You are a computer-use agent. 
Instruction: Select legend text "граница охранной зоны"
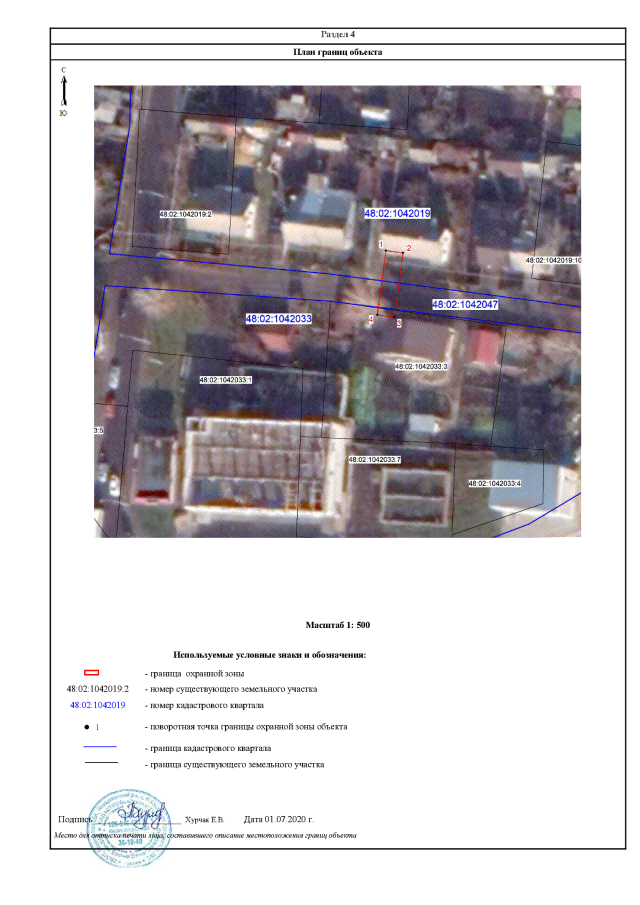197,674
